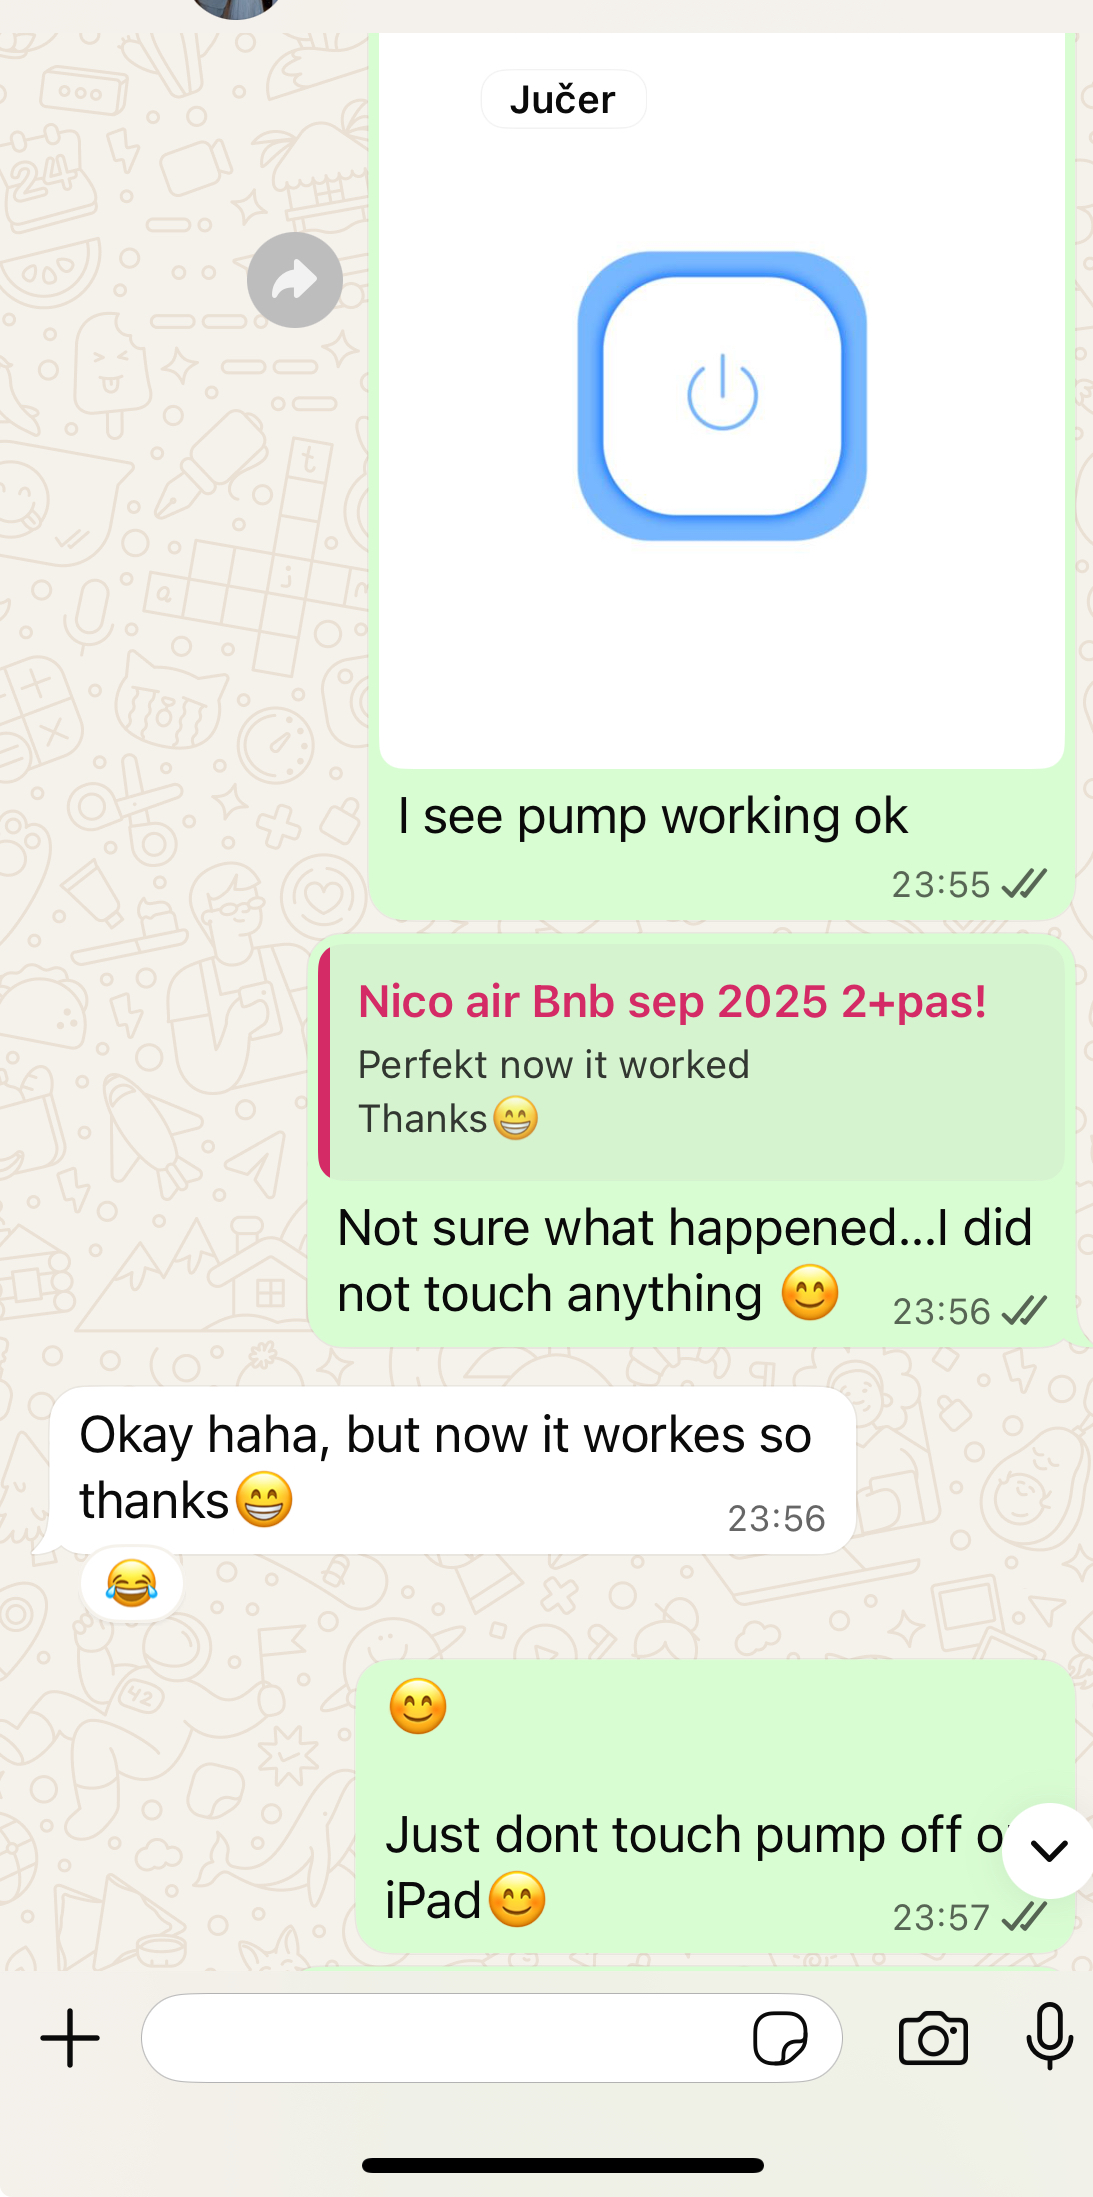Tap the forward arrow beside the image

click(x=295, y=280)
